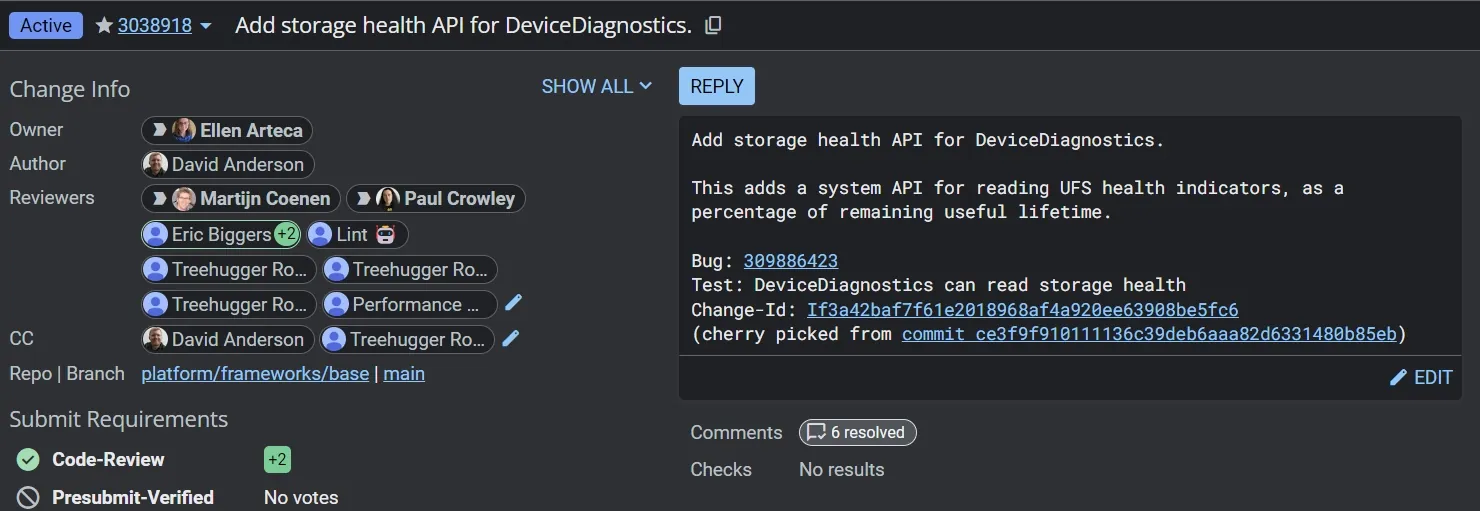The height and width of the screenshot is (511, 1480).
Task: Star change 3038918
Action: point(104,26)
